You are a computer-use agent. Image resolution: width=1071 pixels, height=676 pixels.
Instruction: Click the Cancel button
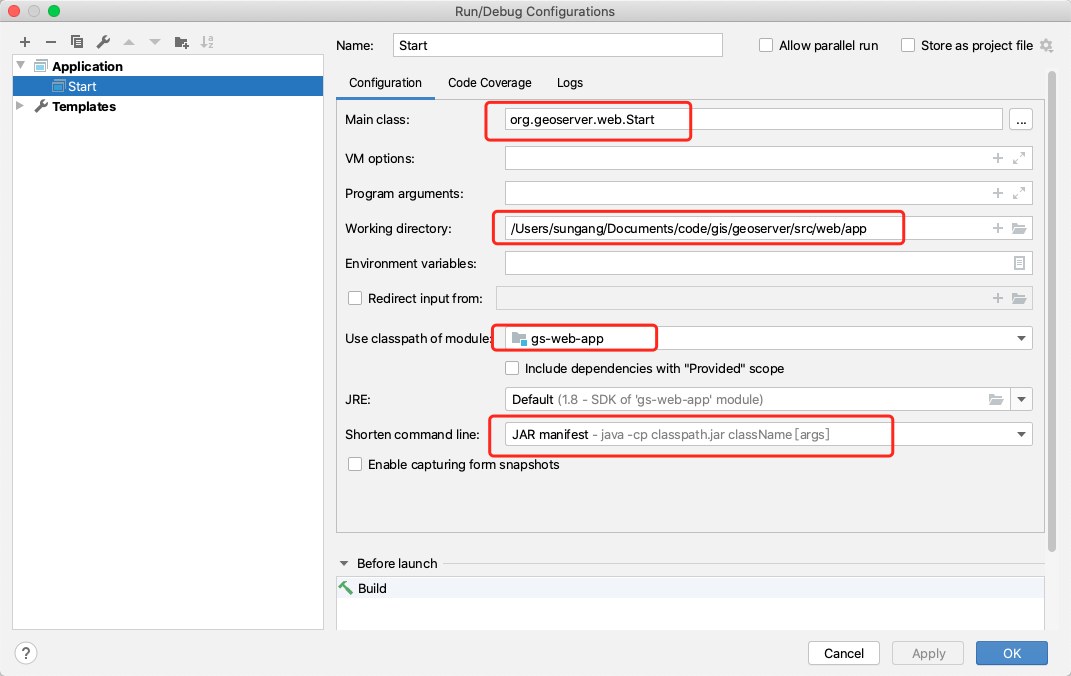pyautogui.click(x=843, y=653)
